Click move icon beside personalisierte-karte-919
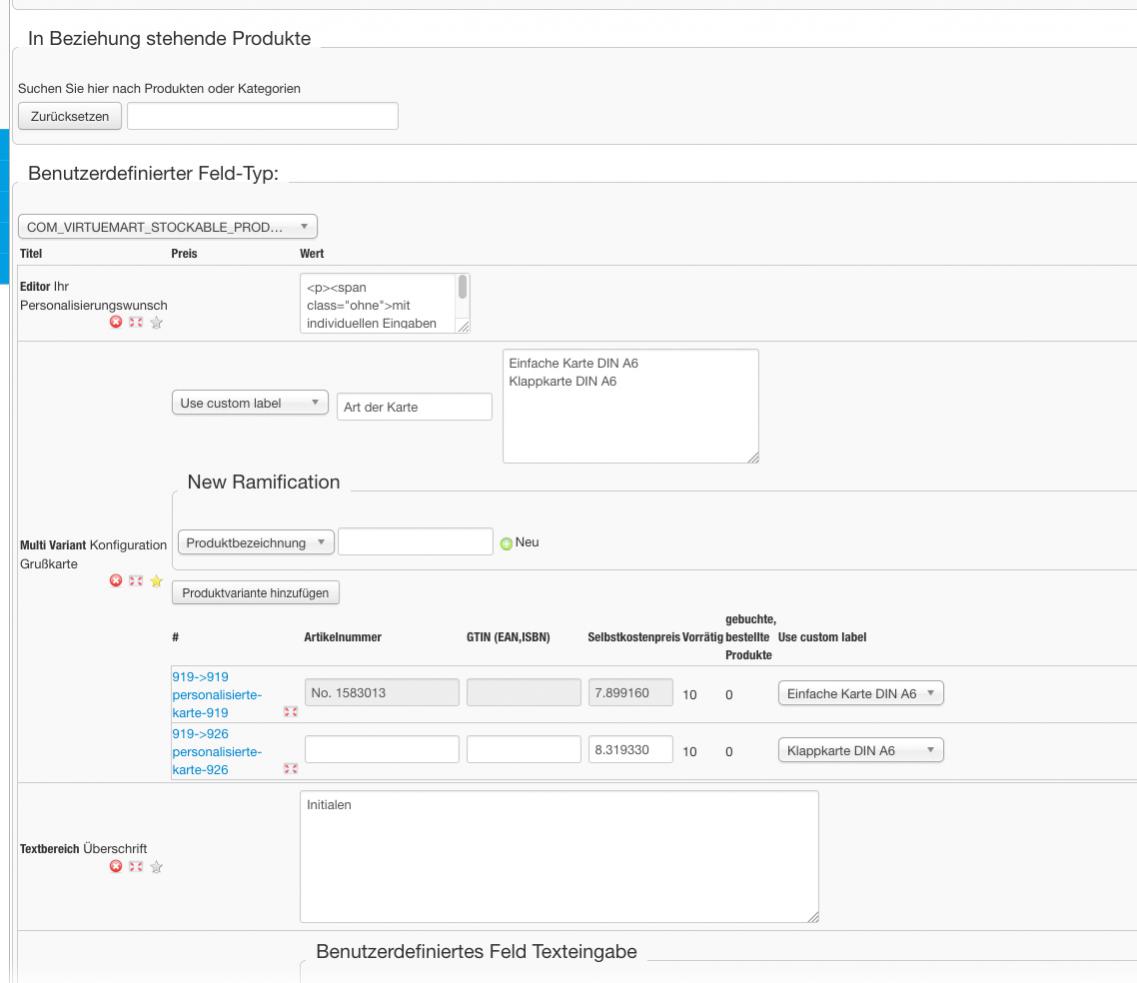 [x=291, y=713]
